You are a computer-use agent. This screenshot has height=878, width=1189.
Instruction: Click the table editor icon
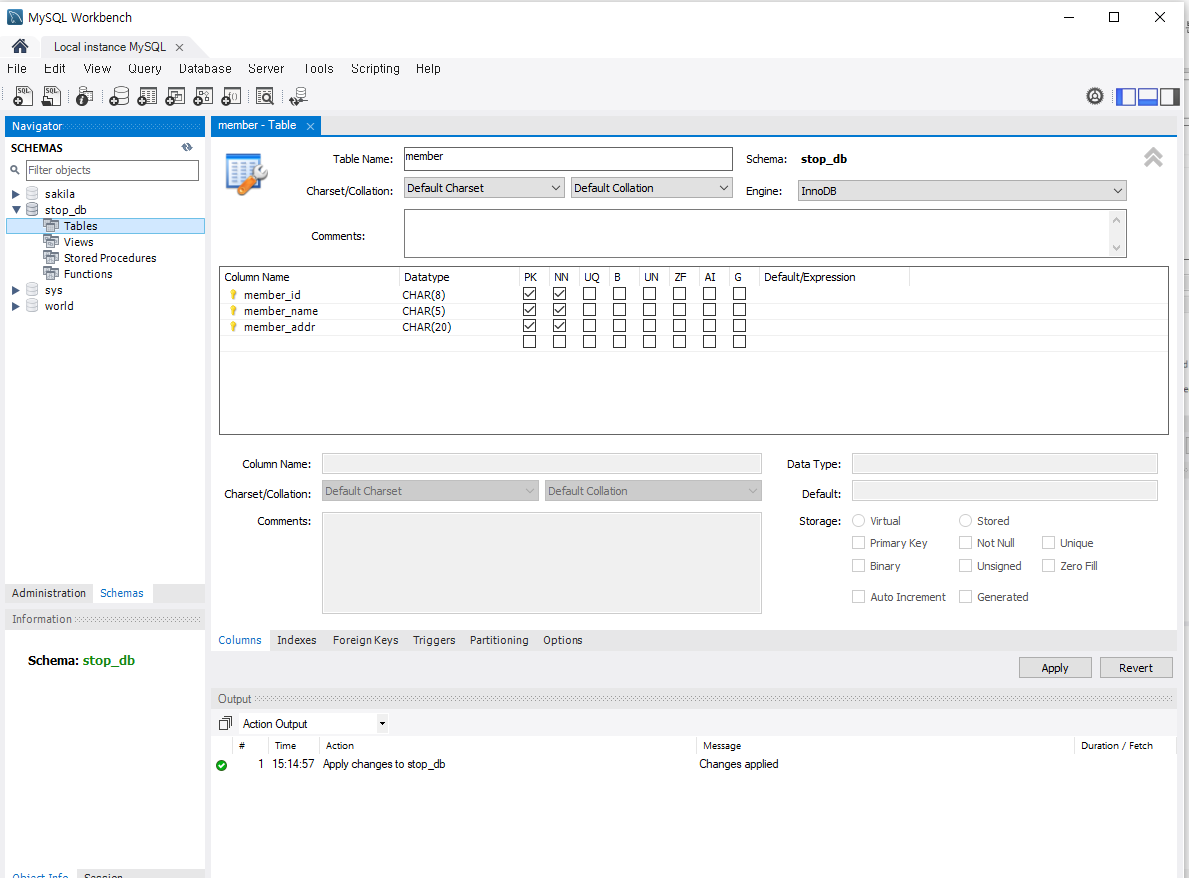(x=246, y=174)
